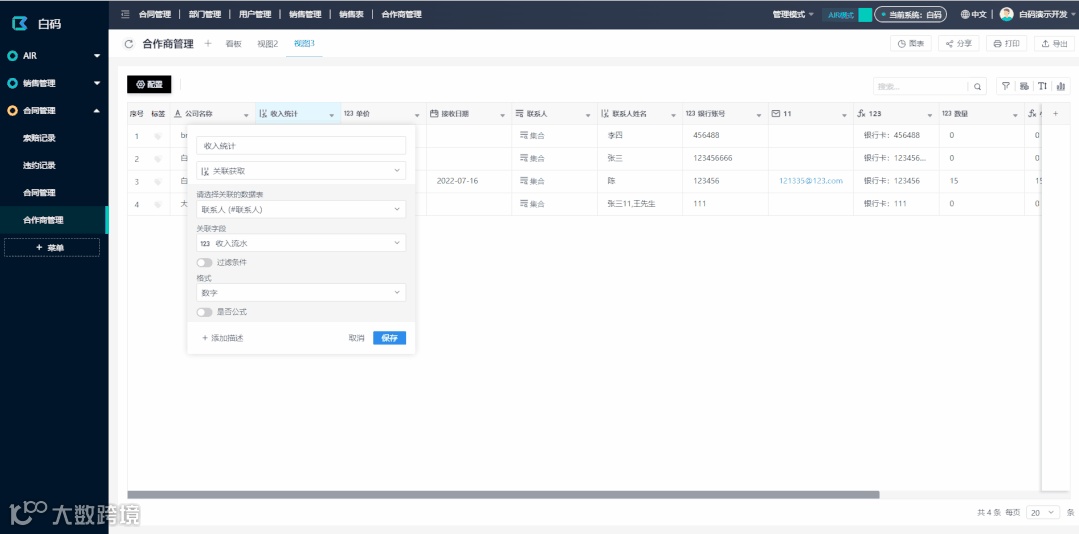The image size is (1079, 534).
Task: Open 用户管理 in the top navigation
Action: point(255,14)
